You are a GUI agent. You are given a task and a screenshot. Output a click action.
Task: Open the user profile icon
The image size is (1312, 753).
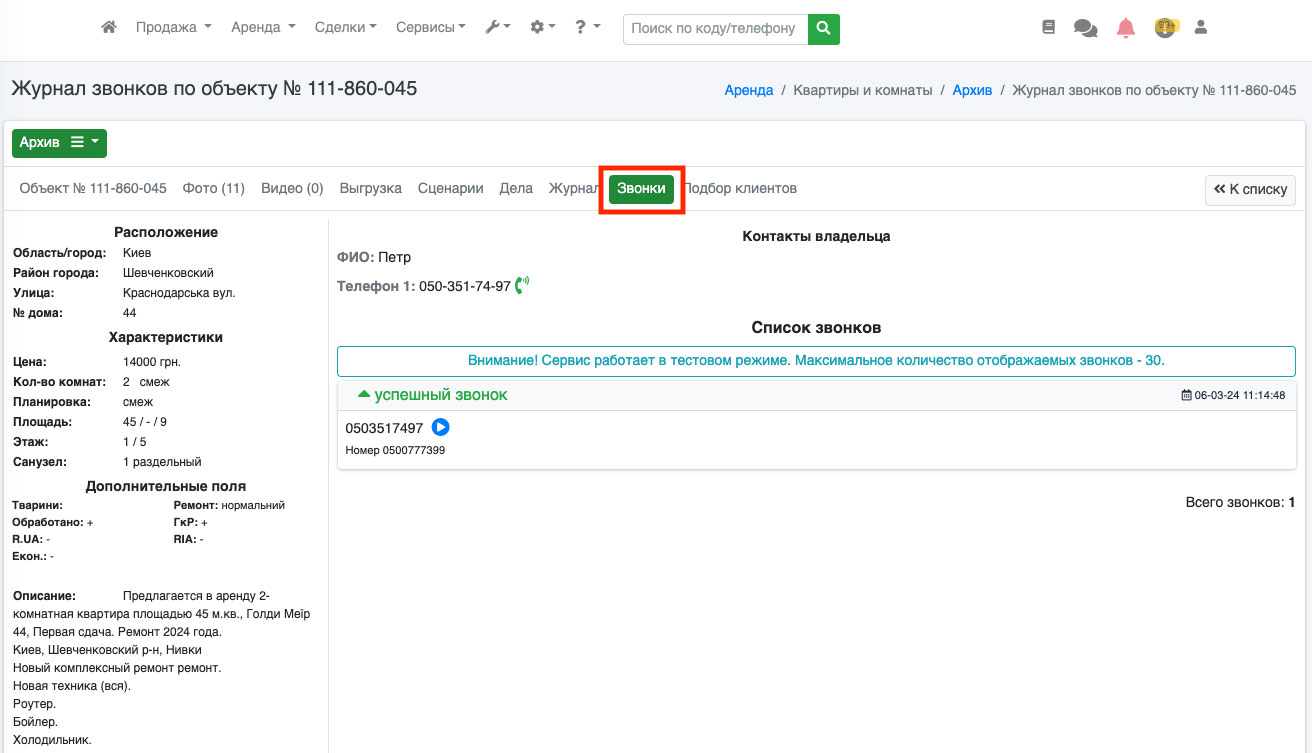point(1201,28)
